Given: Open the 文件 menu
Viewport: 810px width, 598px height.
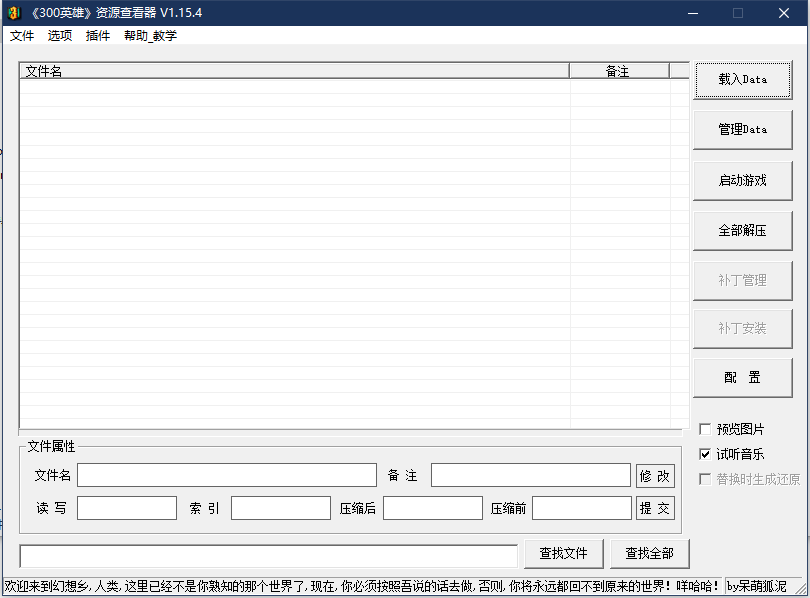Looking at the screenshot, I should (22, 36).
